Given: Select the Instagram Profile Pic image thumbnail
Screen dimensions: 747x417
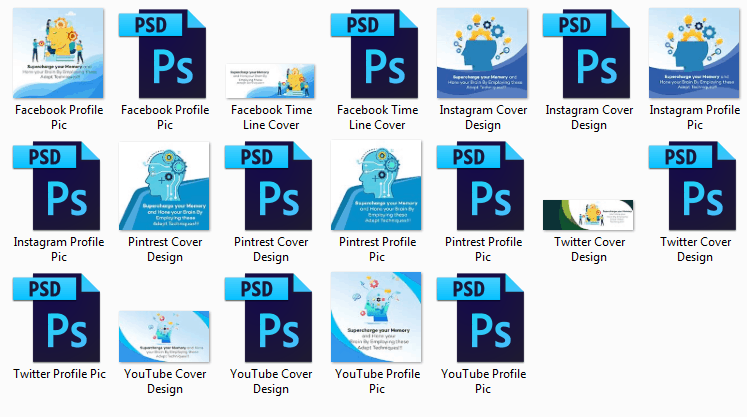Looking at the screenshot, I should coord(694,53).
